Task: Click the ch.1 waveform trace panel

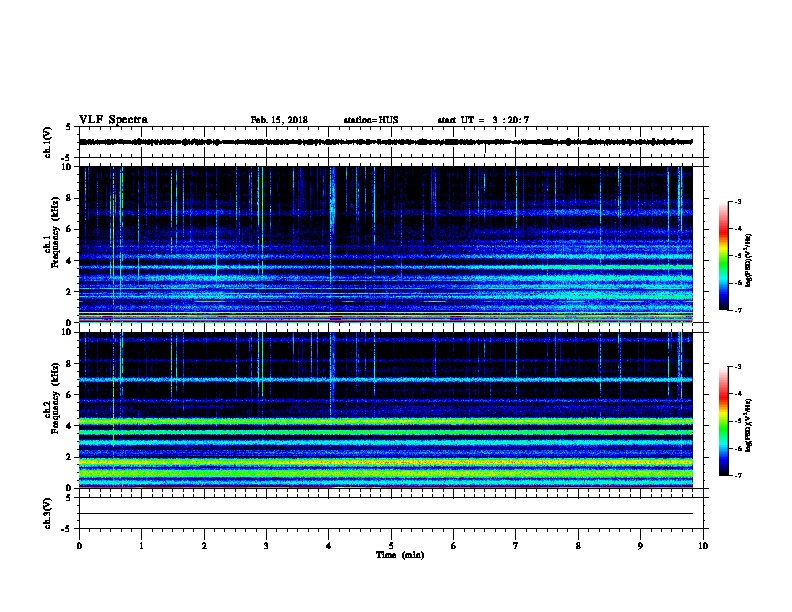Action: click(x=391, y=142)
